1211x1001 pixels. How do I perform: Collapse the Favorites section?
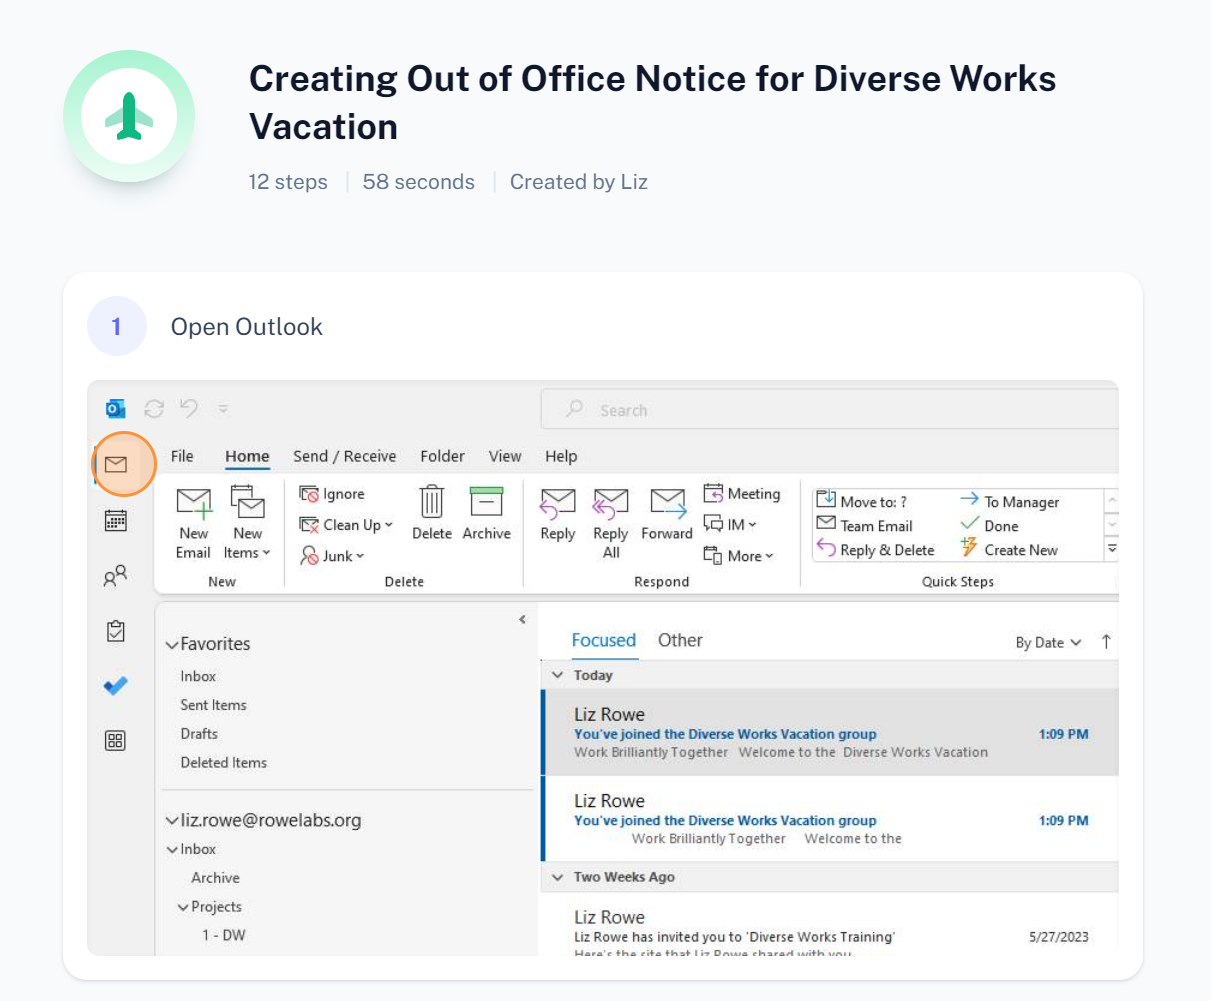pos(172,645)
